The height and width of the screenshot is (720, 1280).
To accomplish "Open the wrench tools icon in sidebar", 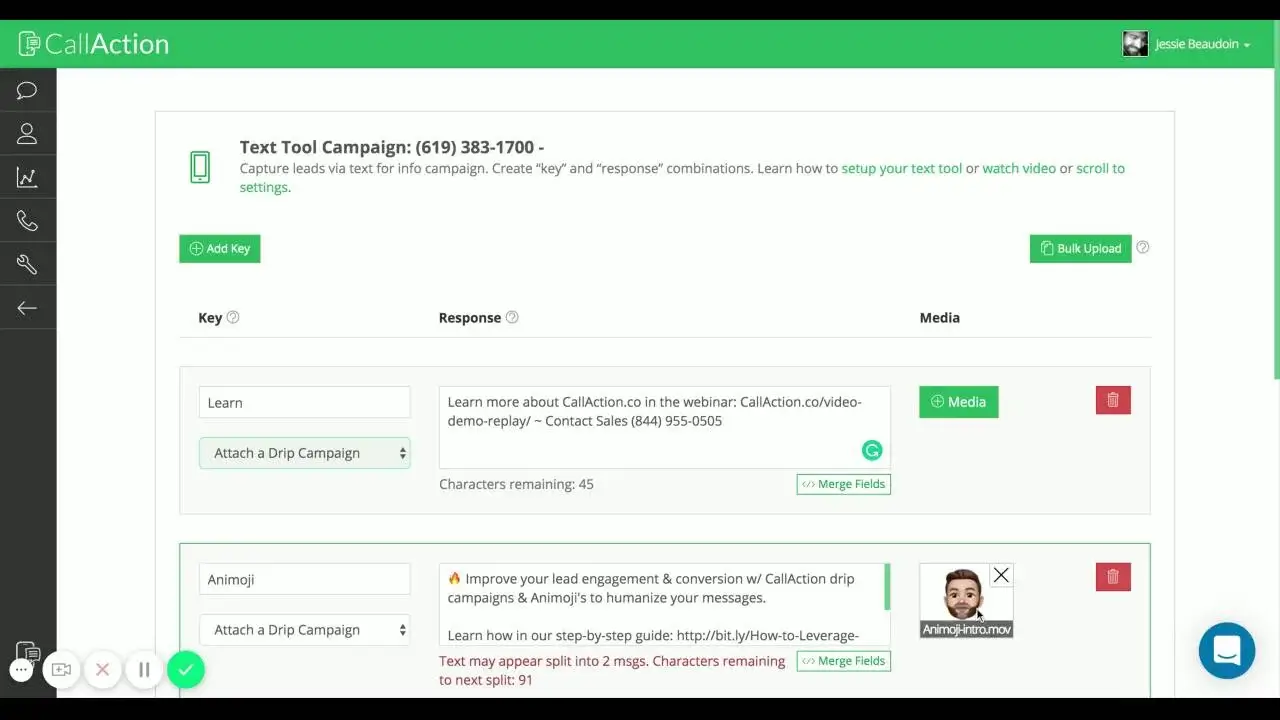I will [27, 264].
